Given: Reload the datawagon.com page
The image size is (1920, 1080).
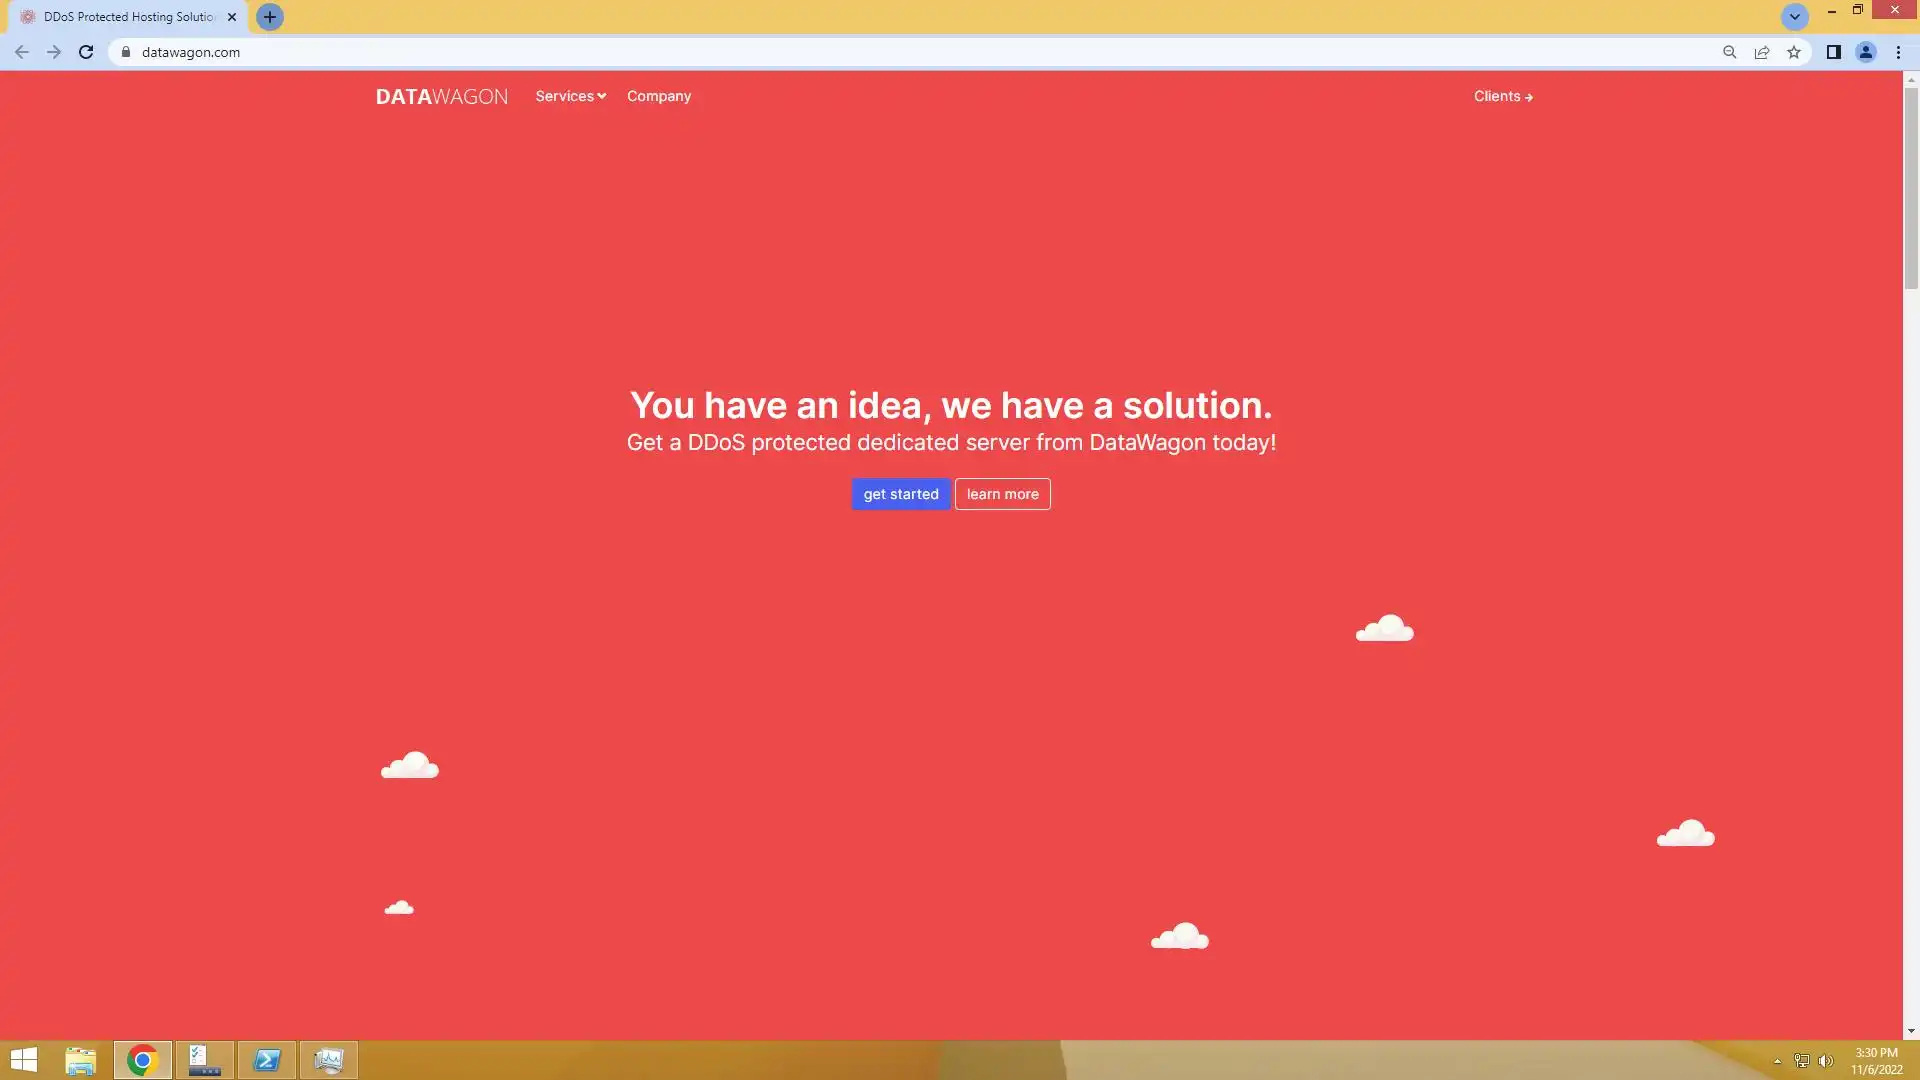Looking at the screenshot, I should [86, 52].
